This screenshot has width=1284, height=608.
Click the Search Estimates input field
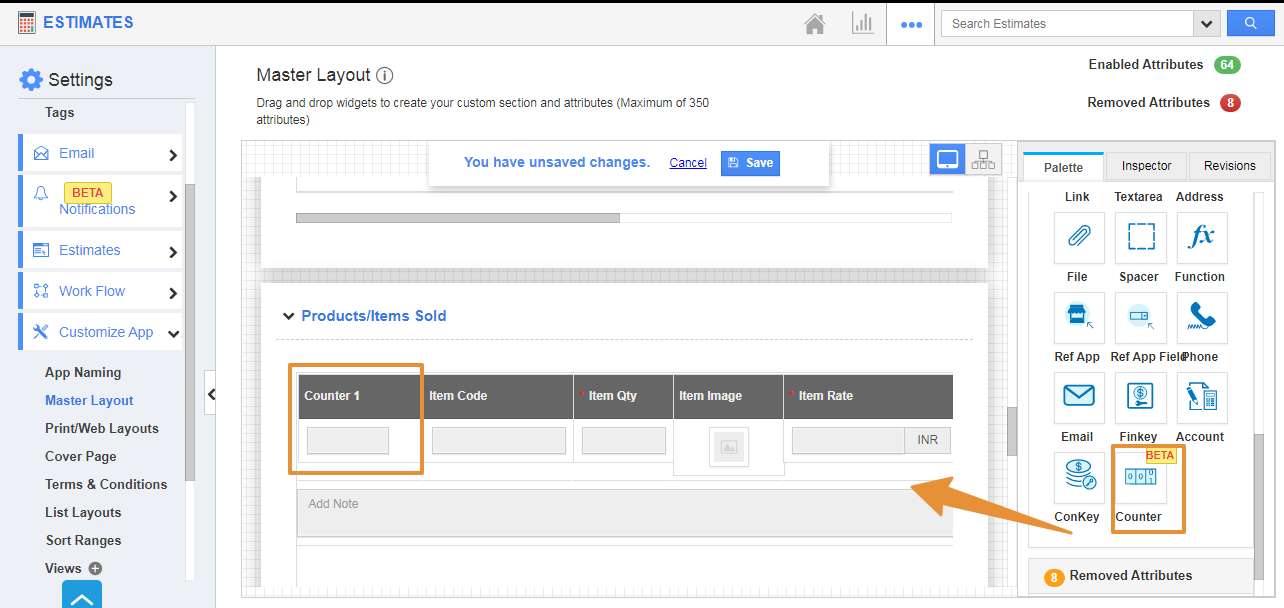coord(1067,24)
